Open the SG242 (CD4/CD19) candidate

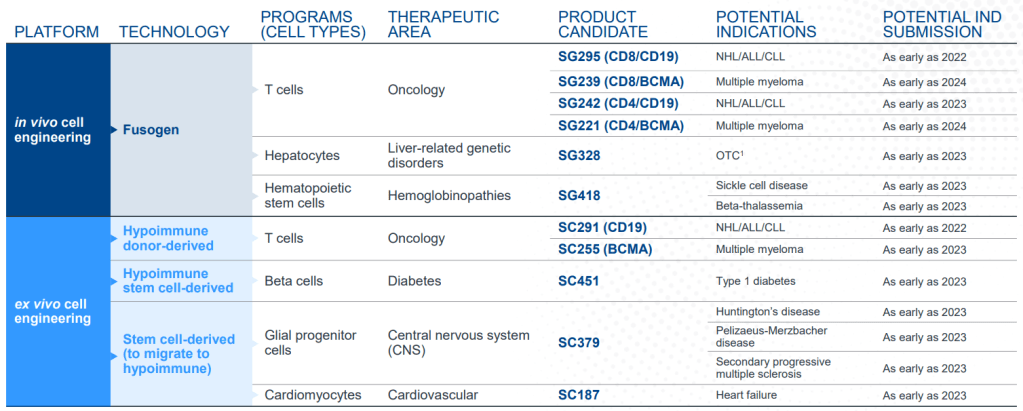click(618, 103)
